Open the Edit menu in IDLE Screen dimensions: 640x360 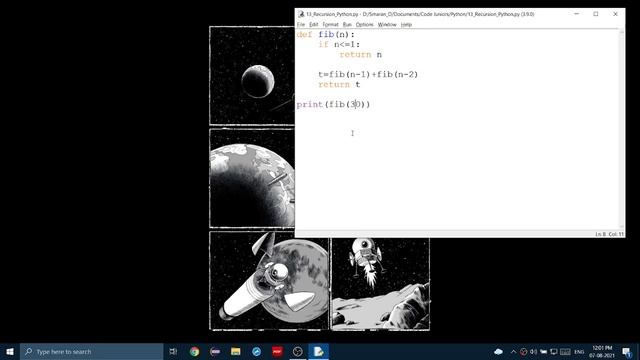click(x=313, y=24)
